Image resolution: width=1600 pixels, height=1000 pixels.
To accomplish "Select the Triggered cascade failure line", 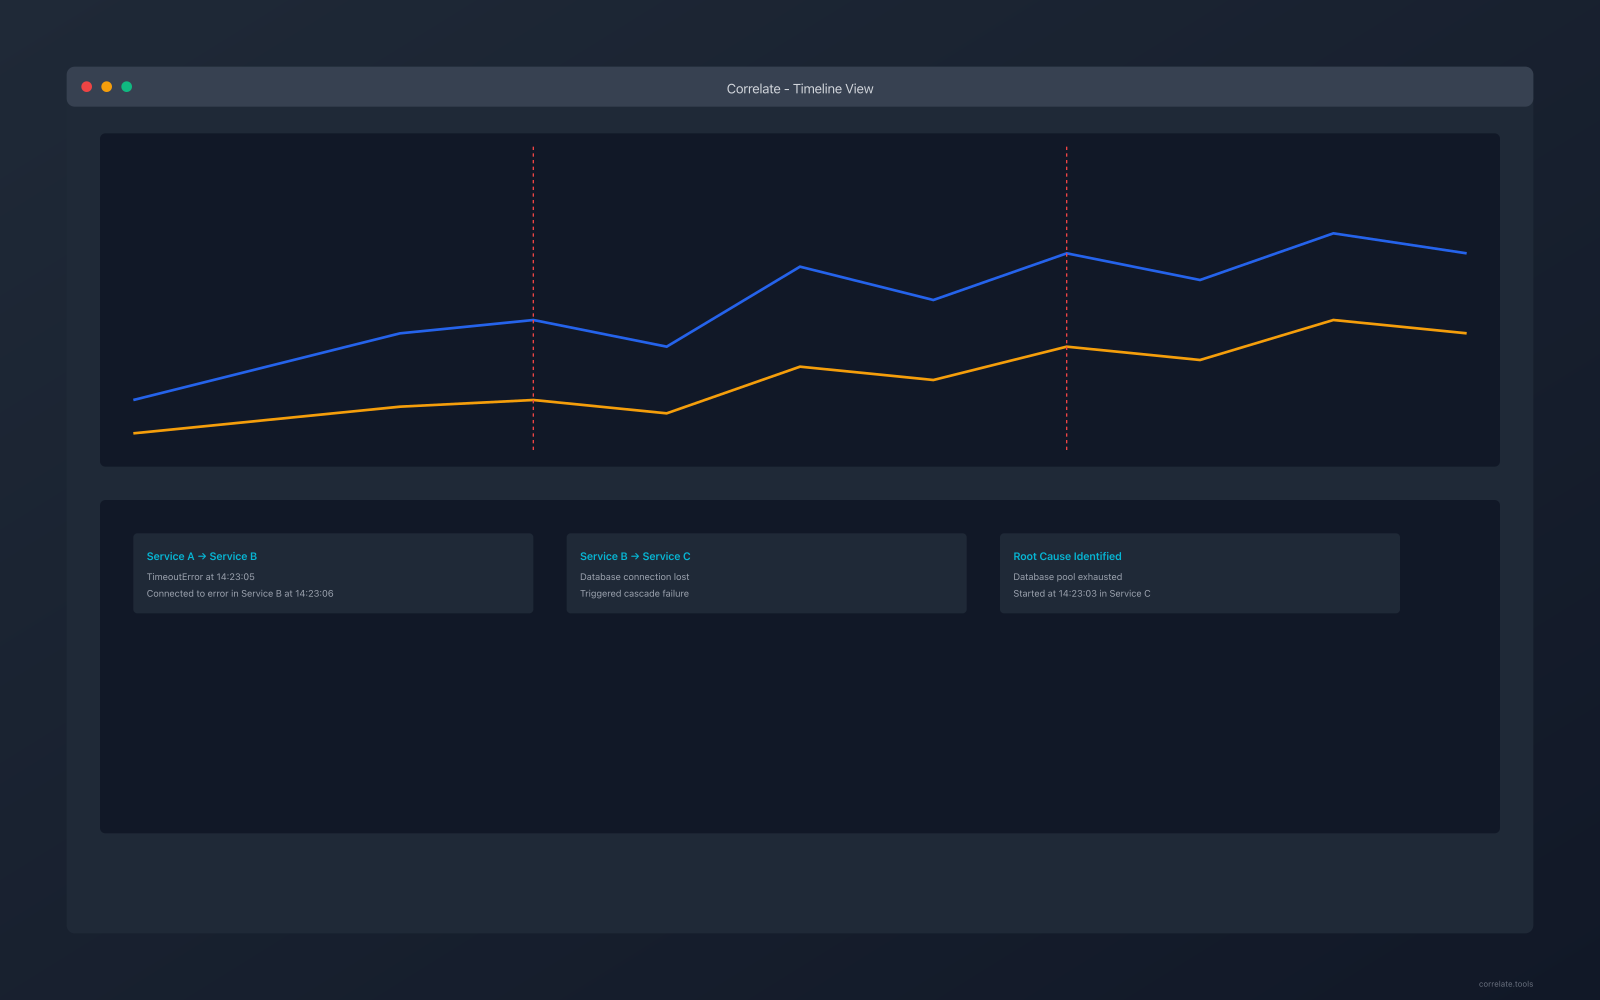I will coord(634,594).
